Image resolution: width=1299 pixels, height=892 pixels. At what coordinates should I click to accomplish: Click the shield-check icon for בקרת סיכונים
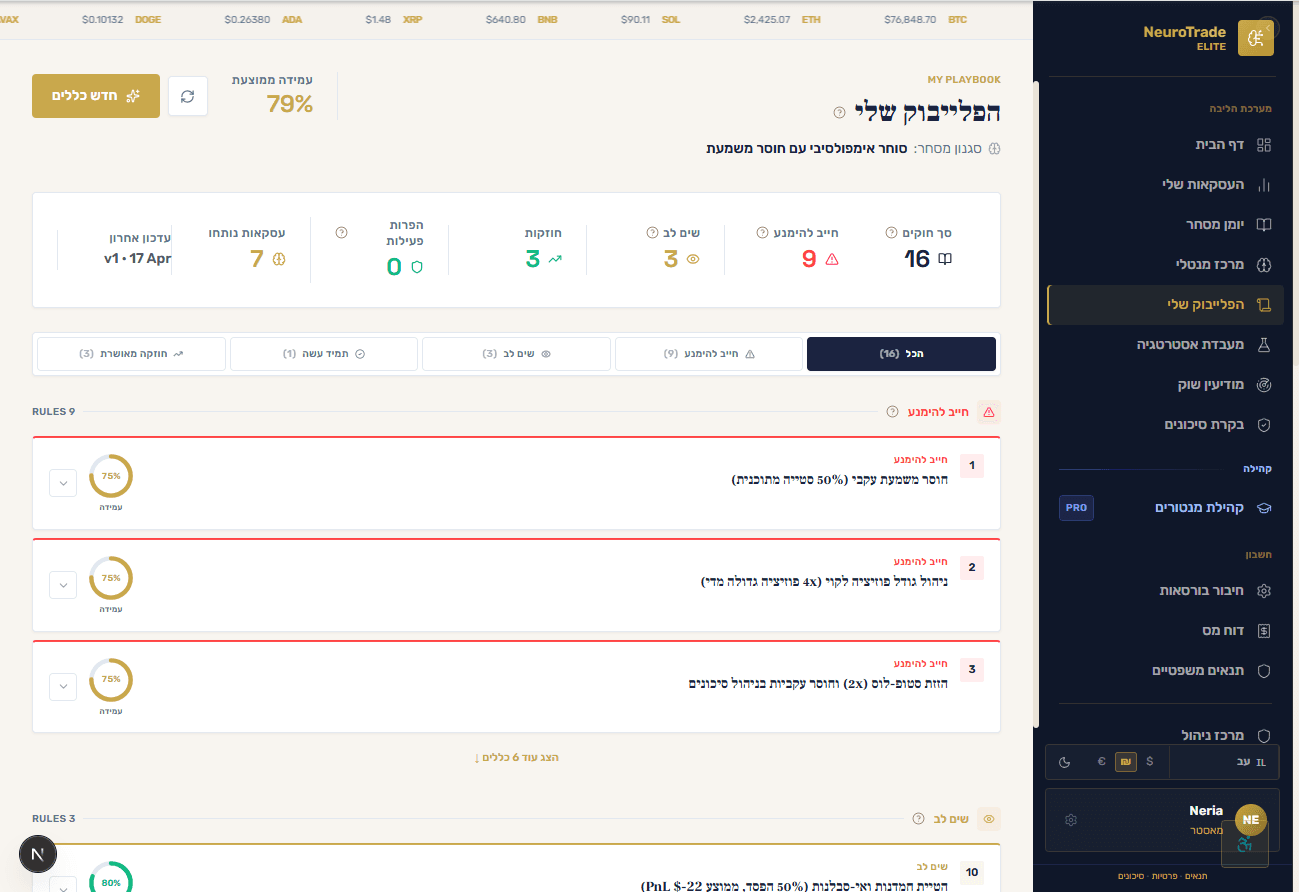(x=1264, y=425)
